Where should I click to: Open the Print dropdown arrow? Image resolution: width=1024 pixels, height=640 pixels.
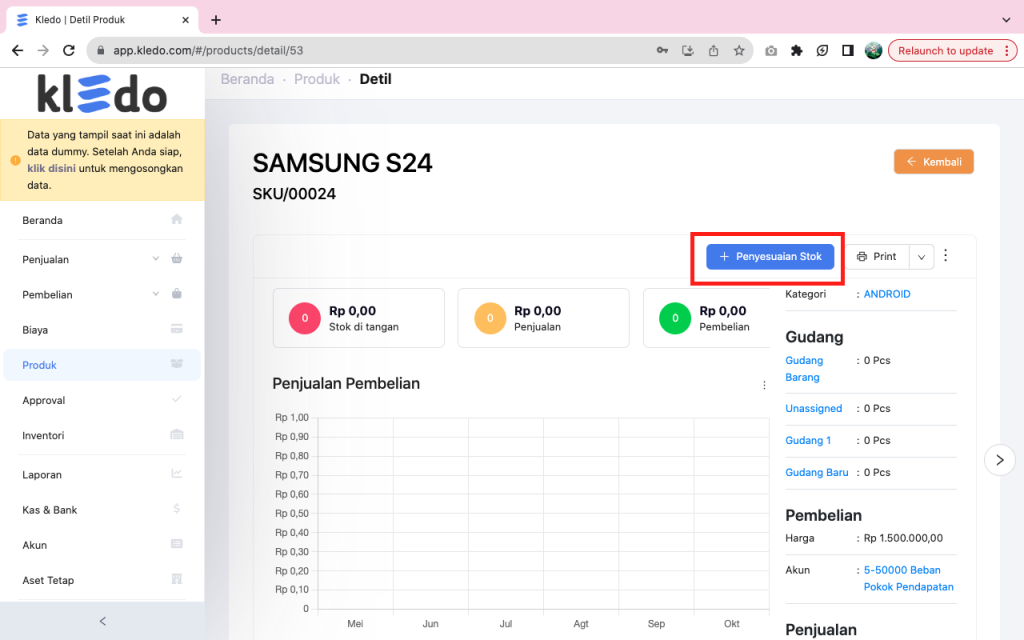(921, 257)
